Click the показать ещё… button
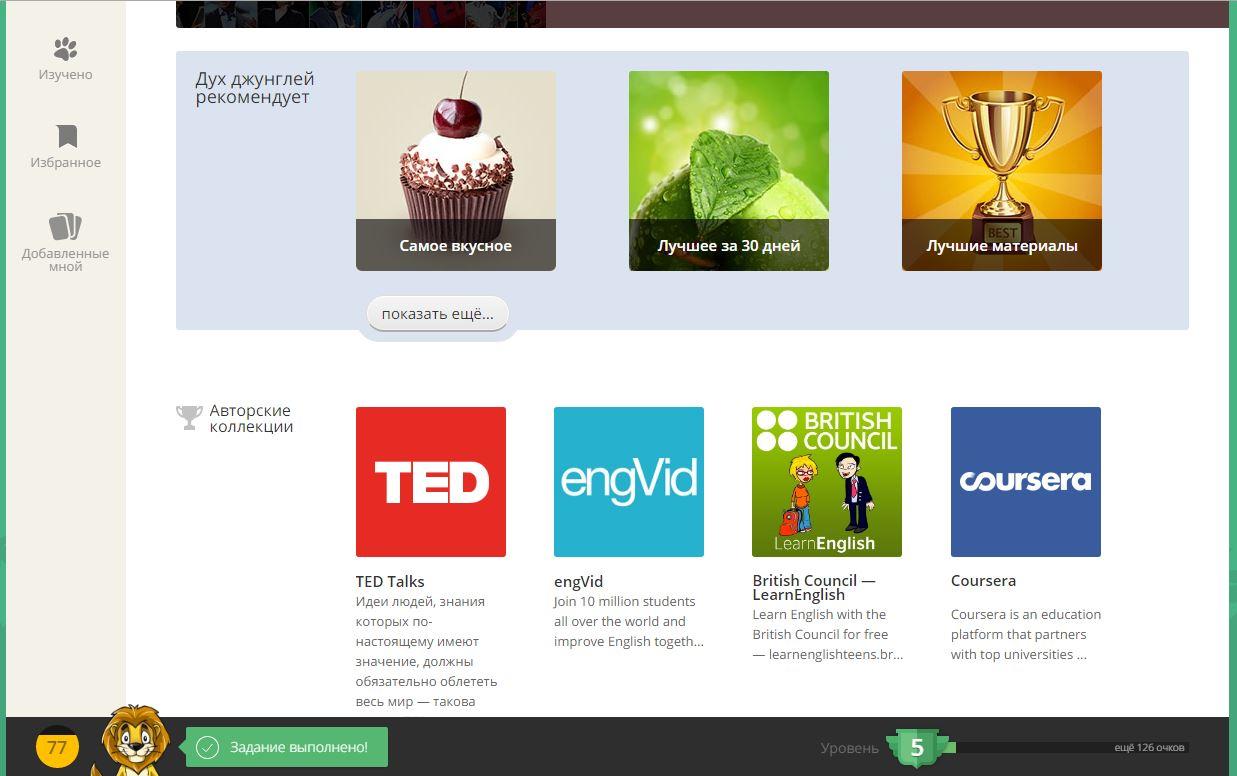This screenshot has height=776, width=1237. 437,313
